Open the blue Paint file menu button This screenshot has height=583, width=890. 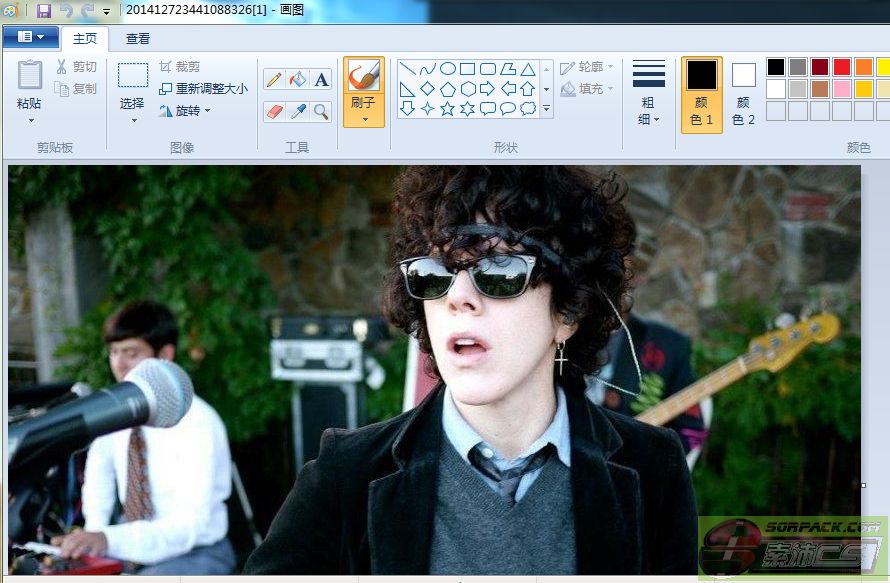[30, 37]
